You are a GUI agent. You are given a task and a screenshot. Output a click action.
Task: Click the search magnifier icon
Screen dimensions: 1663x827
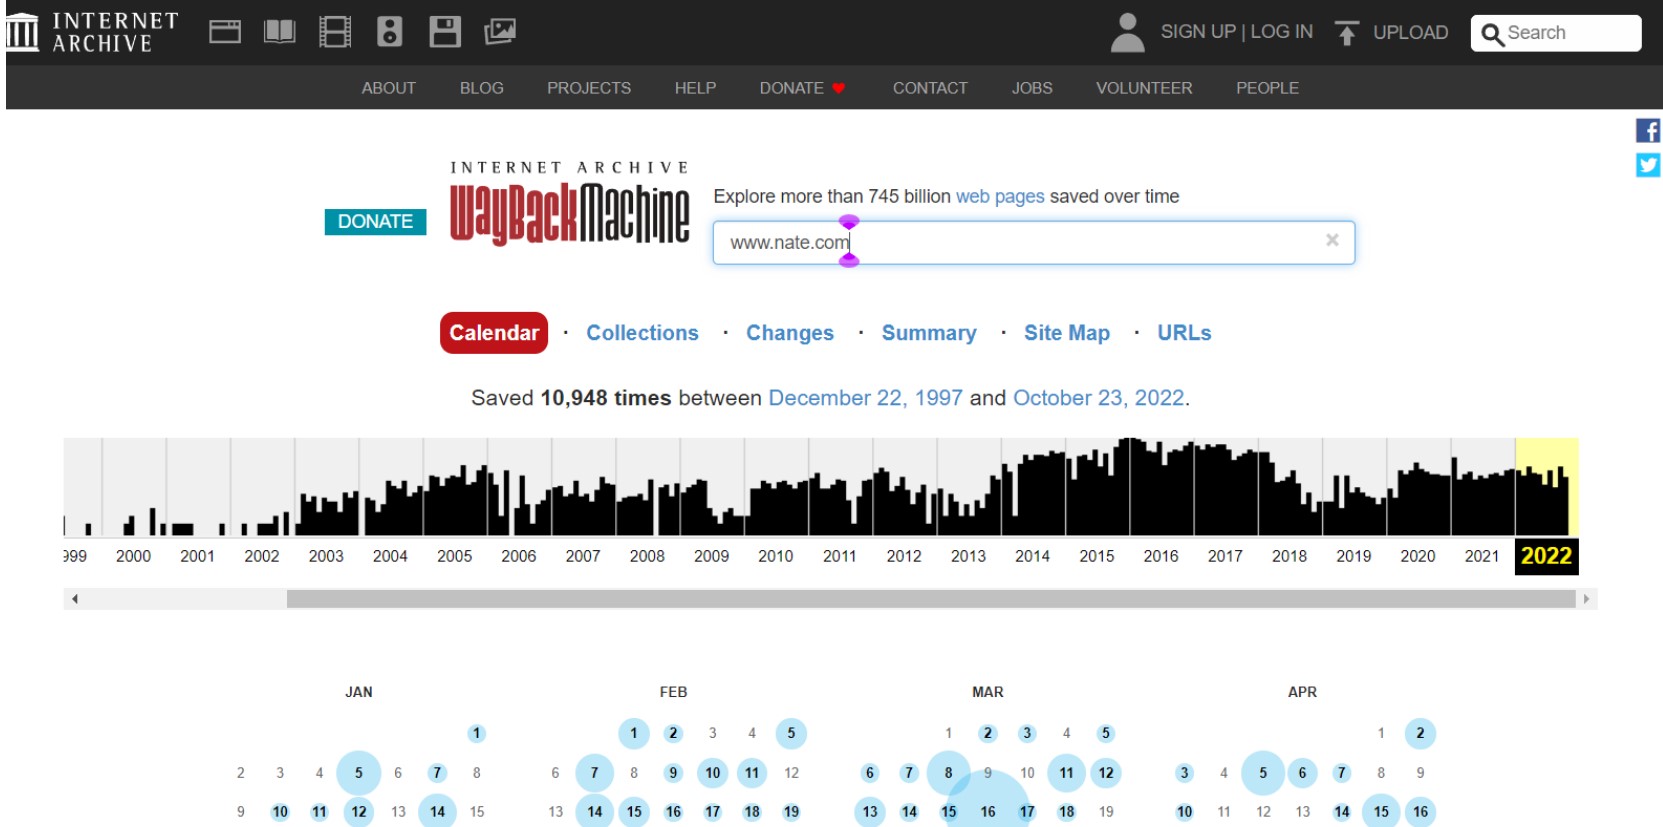[x=1492, y=34]
